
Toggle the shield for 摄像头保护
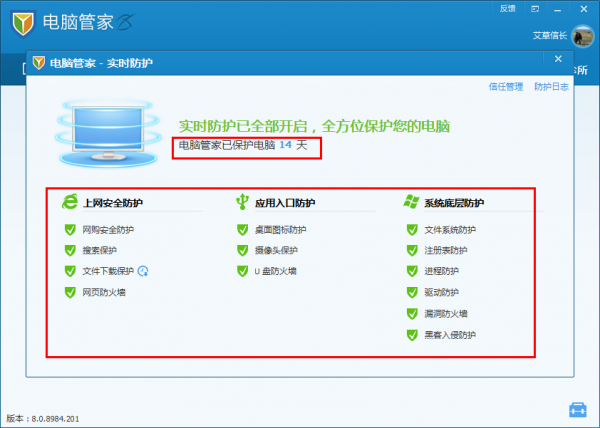click(x=243, y=250)
